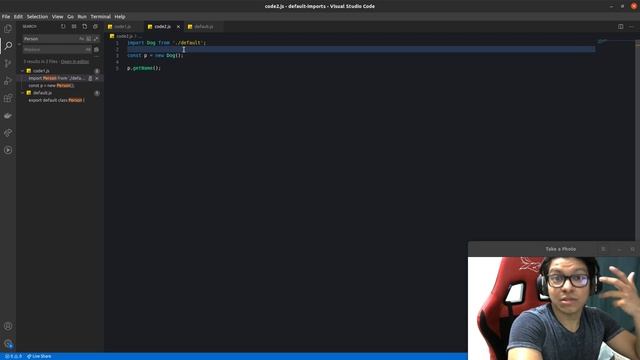This screenshot has width=640, height=360.
Task: Toggle Preserve Case in replace field
Action: [x=88, y=49]
